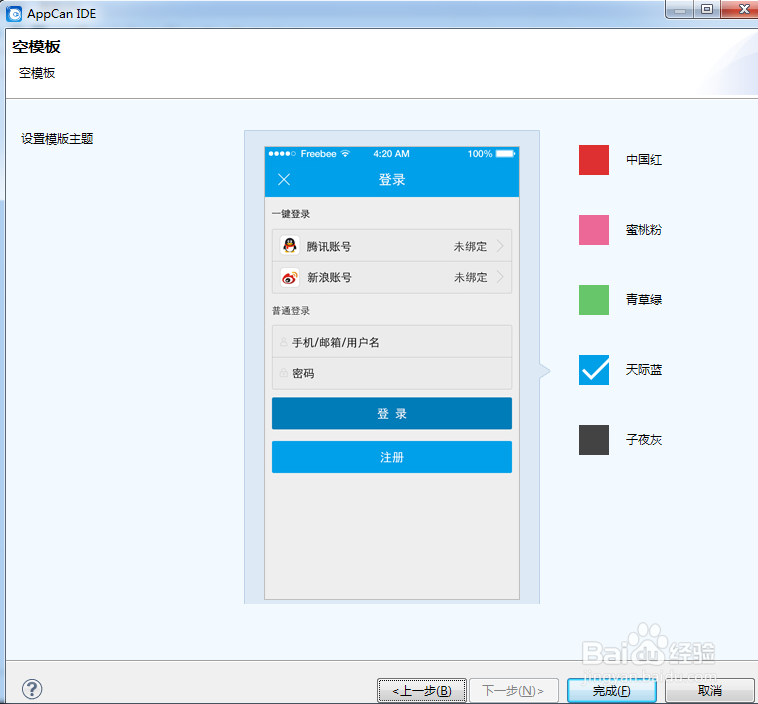Viewport: 758px width, 704px height.
Task: Click the dark blue 登 录 button in the preview
Action: click(x=392, y=413)
